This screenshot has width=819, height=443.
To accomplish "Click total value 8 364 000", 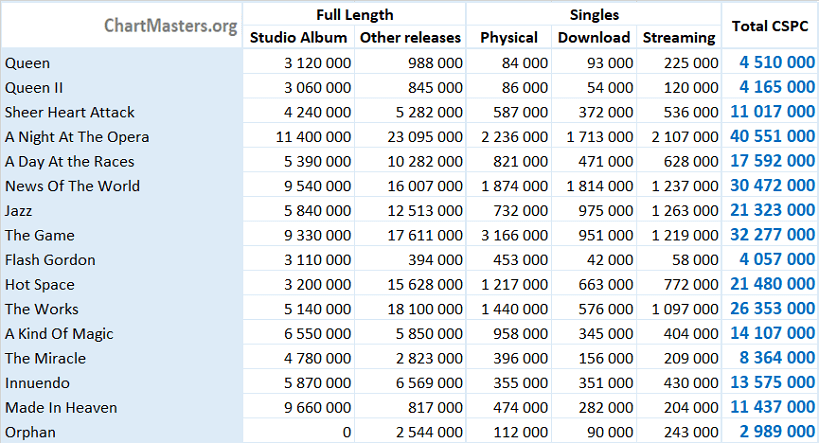I will [x=777, y=358].
